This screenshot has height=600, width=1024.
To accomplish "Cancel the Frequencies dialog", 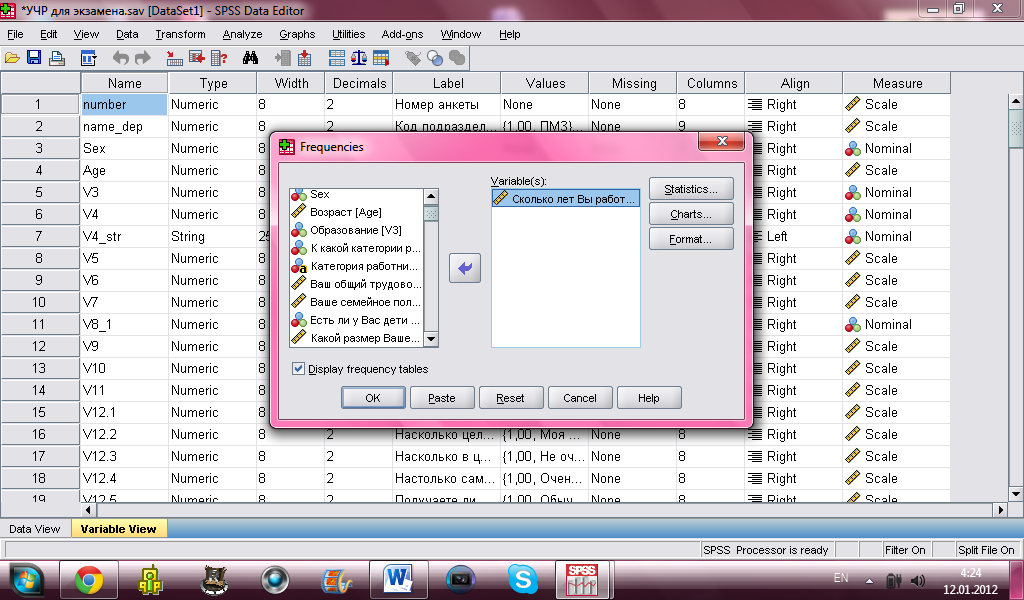I will 580,398.
